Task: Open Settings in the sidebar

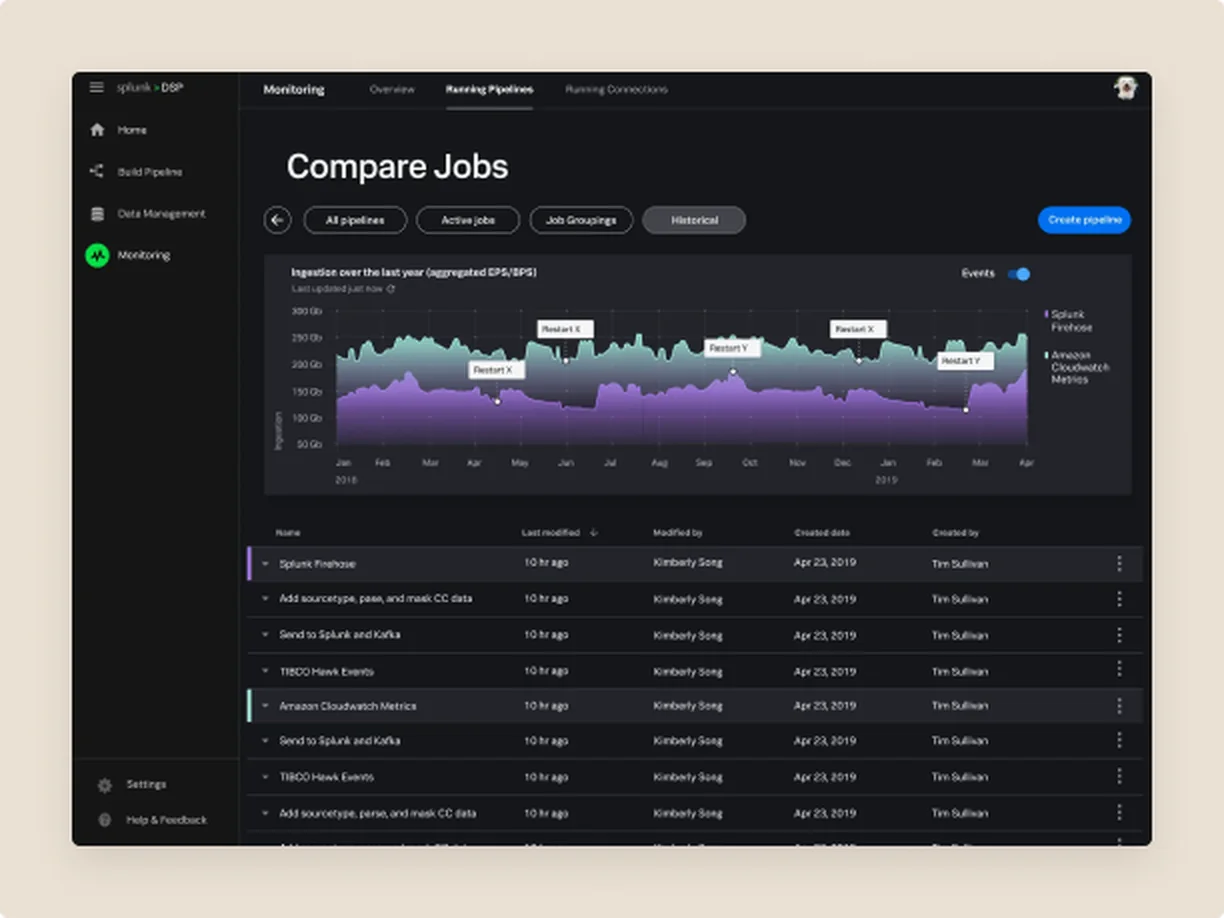Action: 146,785
